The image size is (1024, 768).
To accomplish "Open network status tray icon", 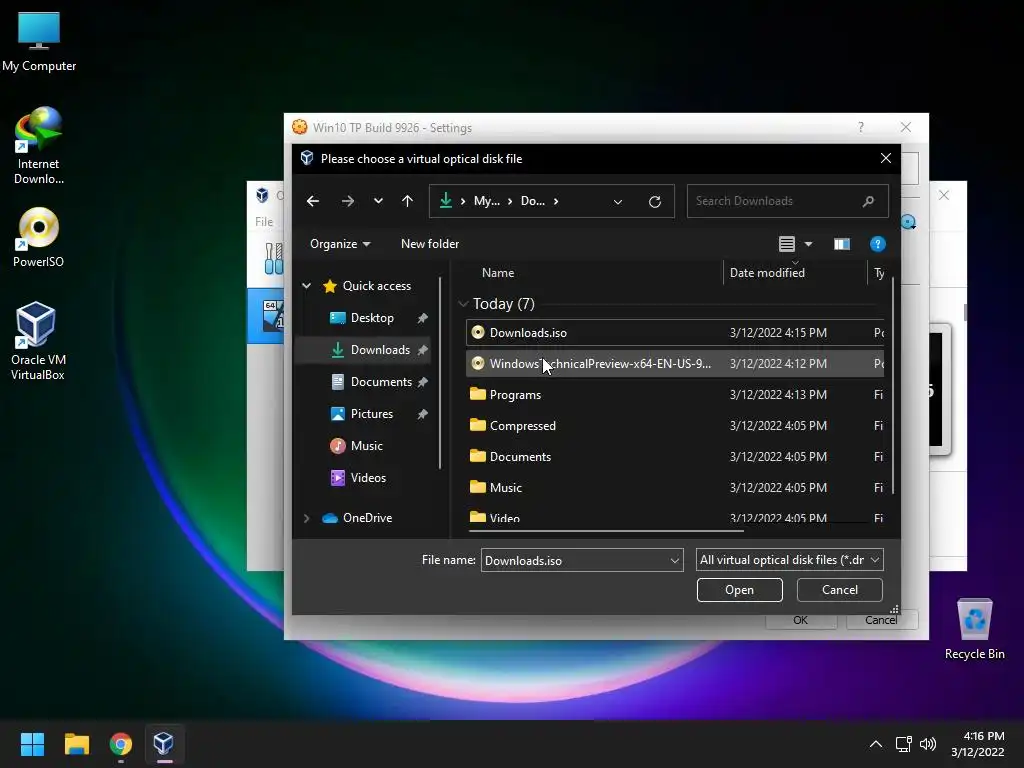I will (x=903, y=744).
